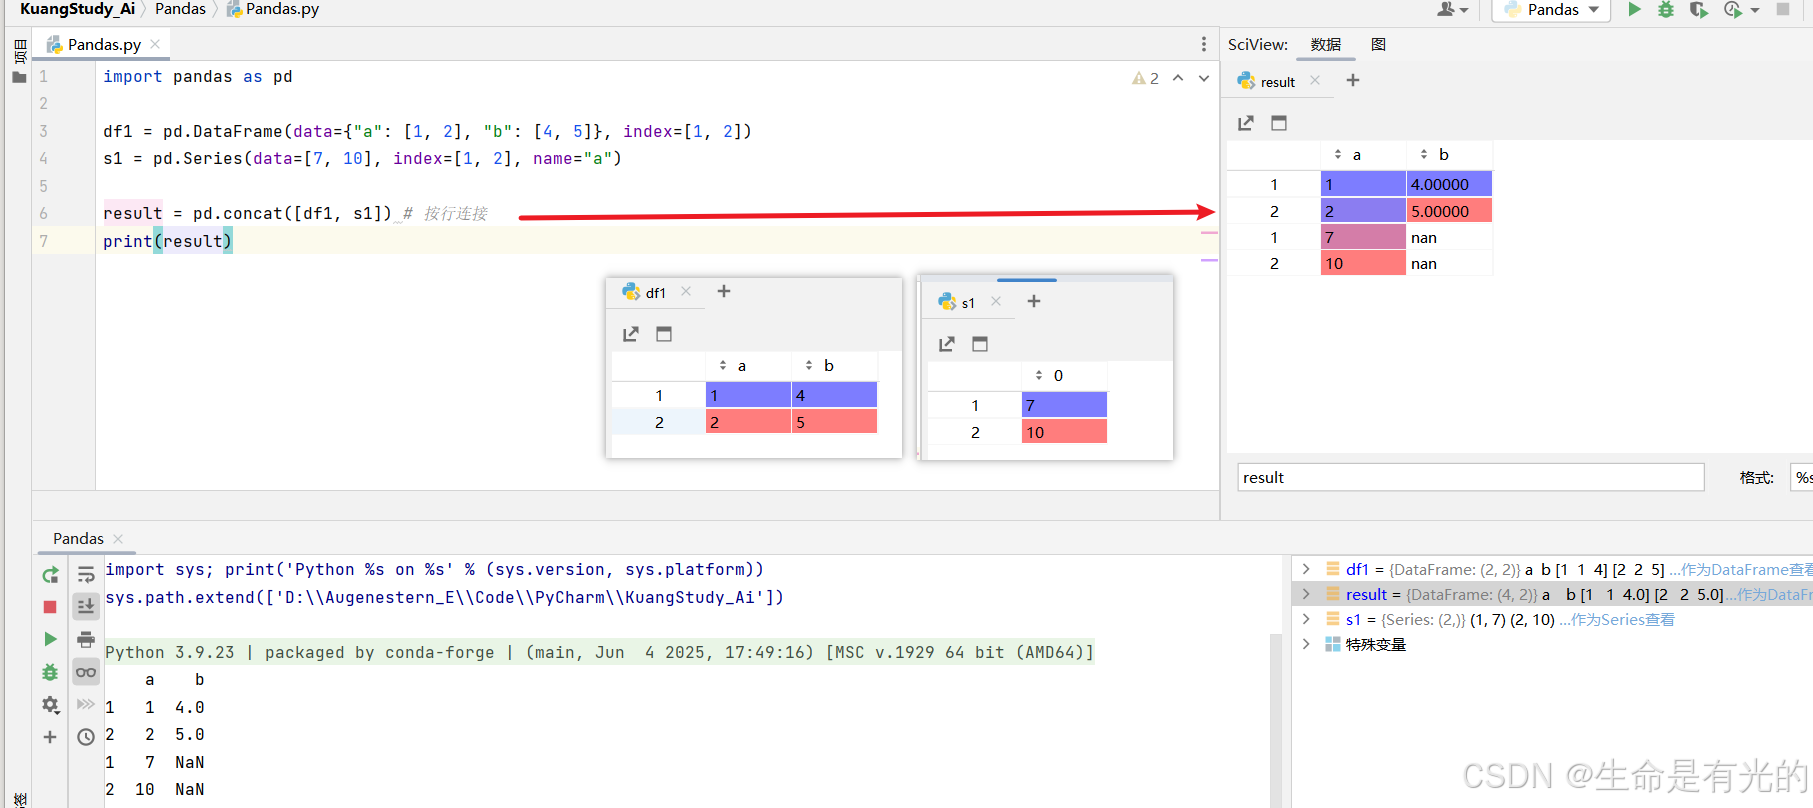The height and width of the screenshot is (808, 1813).
Task: Click the Pandas.py breadcrumb in navigation bar
Action: pos(273,9)
